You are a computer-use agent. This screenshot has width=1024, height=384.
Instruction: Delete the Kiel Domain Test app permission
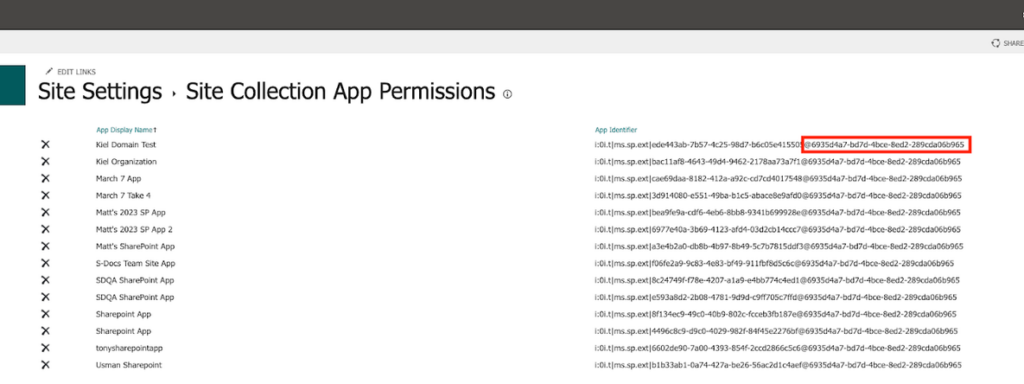[x=46, y=144]
